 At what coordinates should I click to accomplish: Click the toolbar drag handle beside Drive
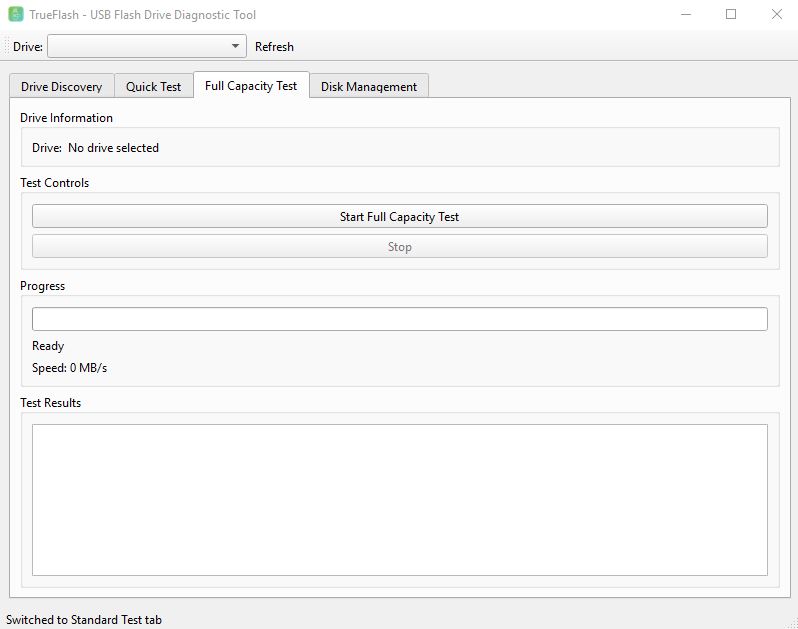click(x=7, y=46)
